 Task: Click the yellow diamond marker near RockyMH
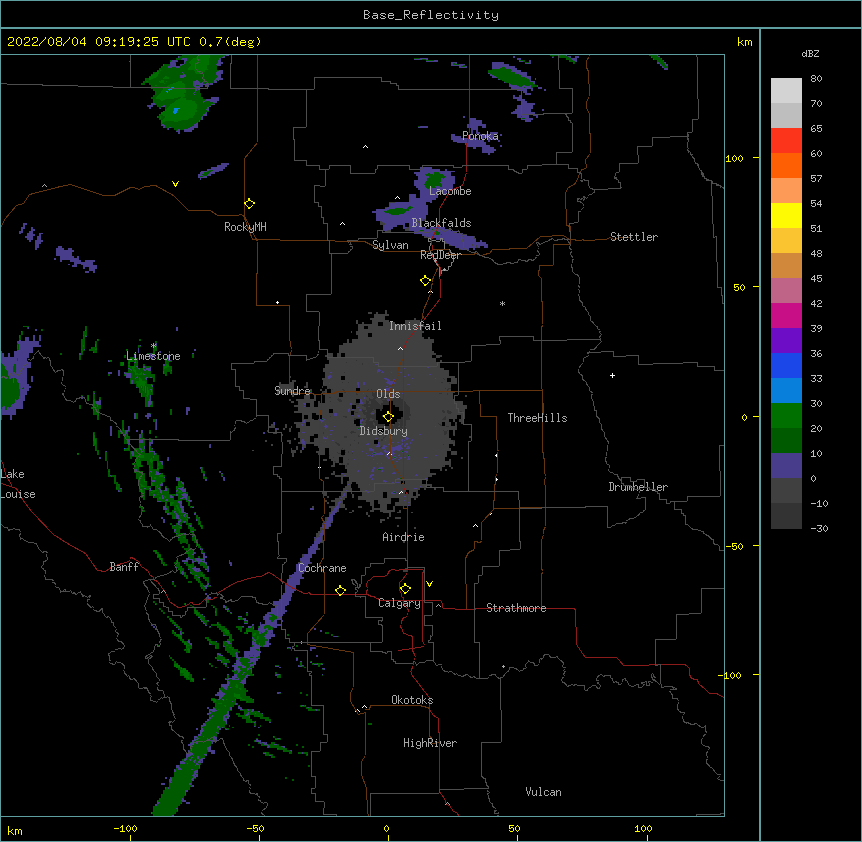250,204
